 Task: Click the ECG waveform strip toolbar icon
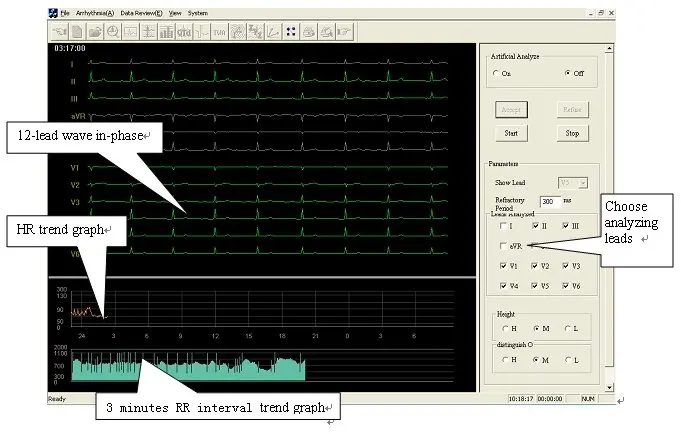pyautogui.click(x=131, y=32)
